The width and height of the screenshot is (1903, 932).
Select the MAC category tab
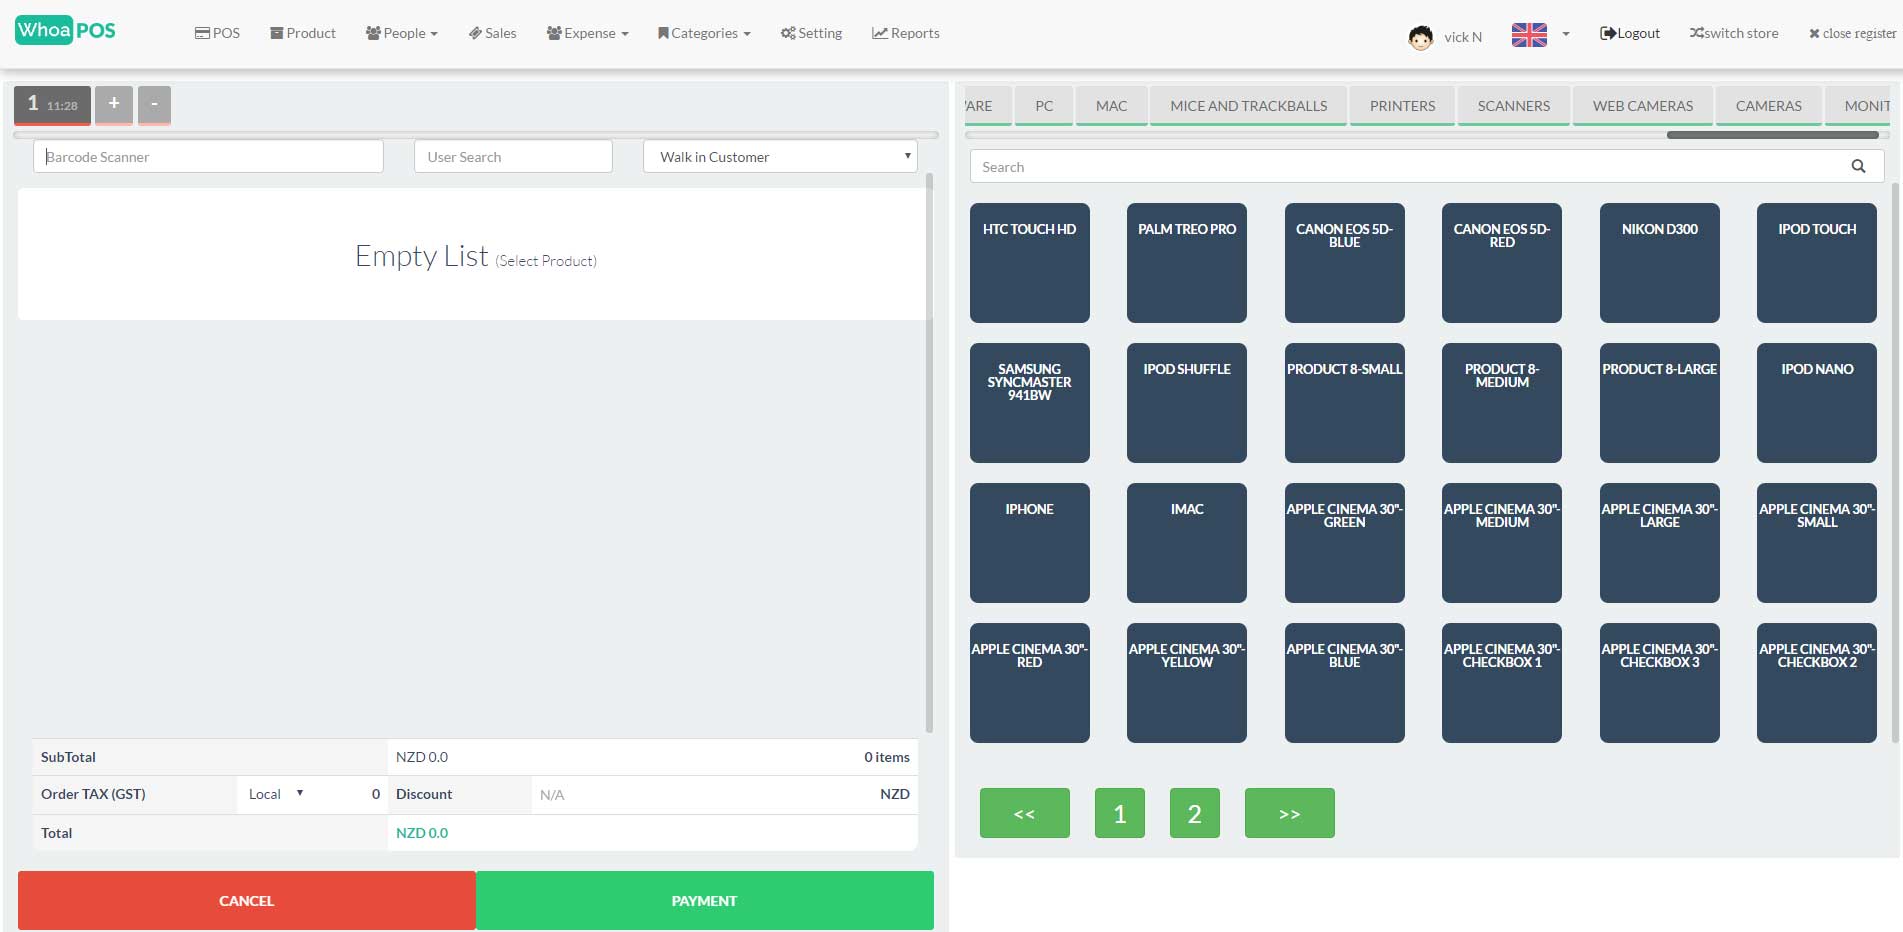(x=1111, y=106)
